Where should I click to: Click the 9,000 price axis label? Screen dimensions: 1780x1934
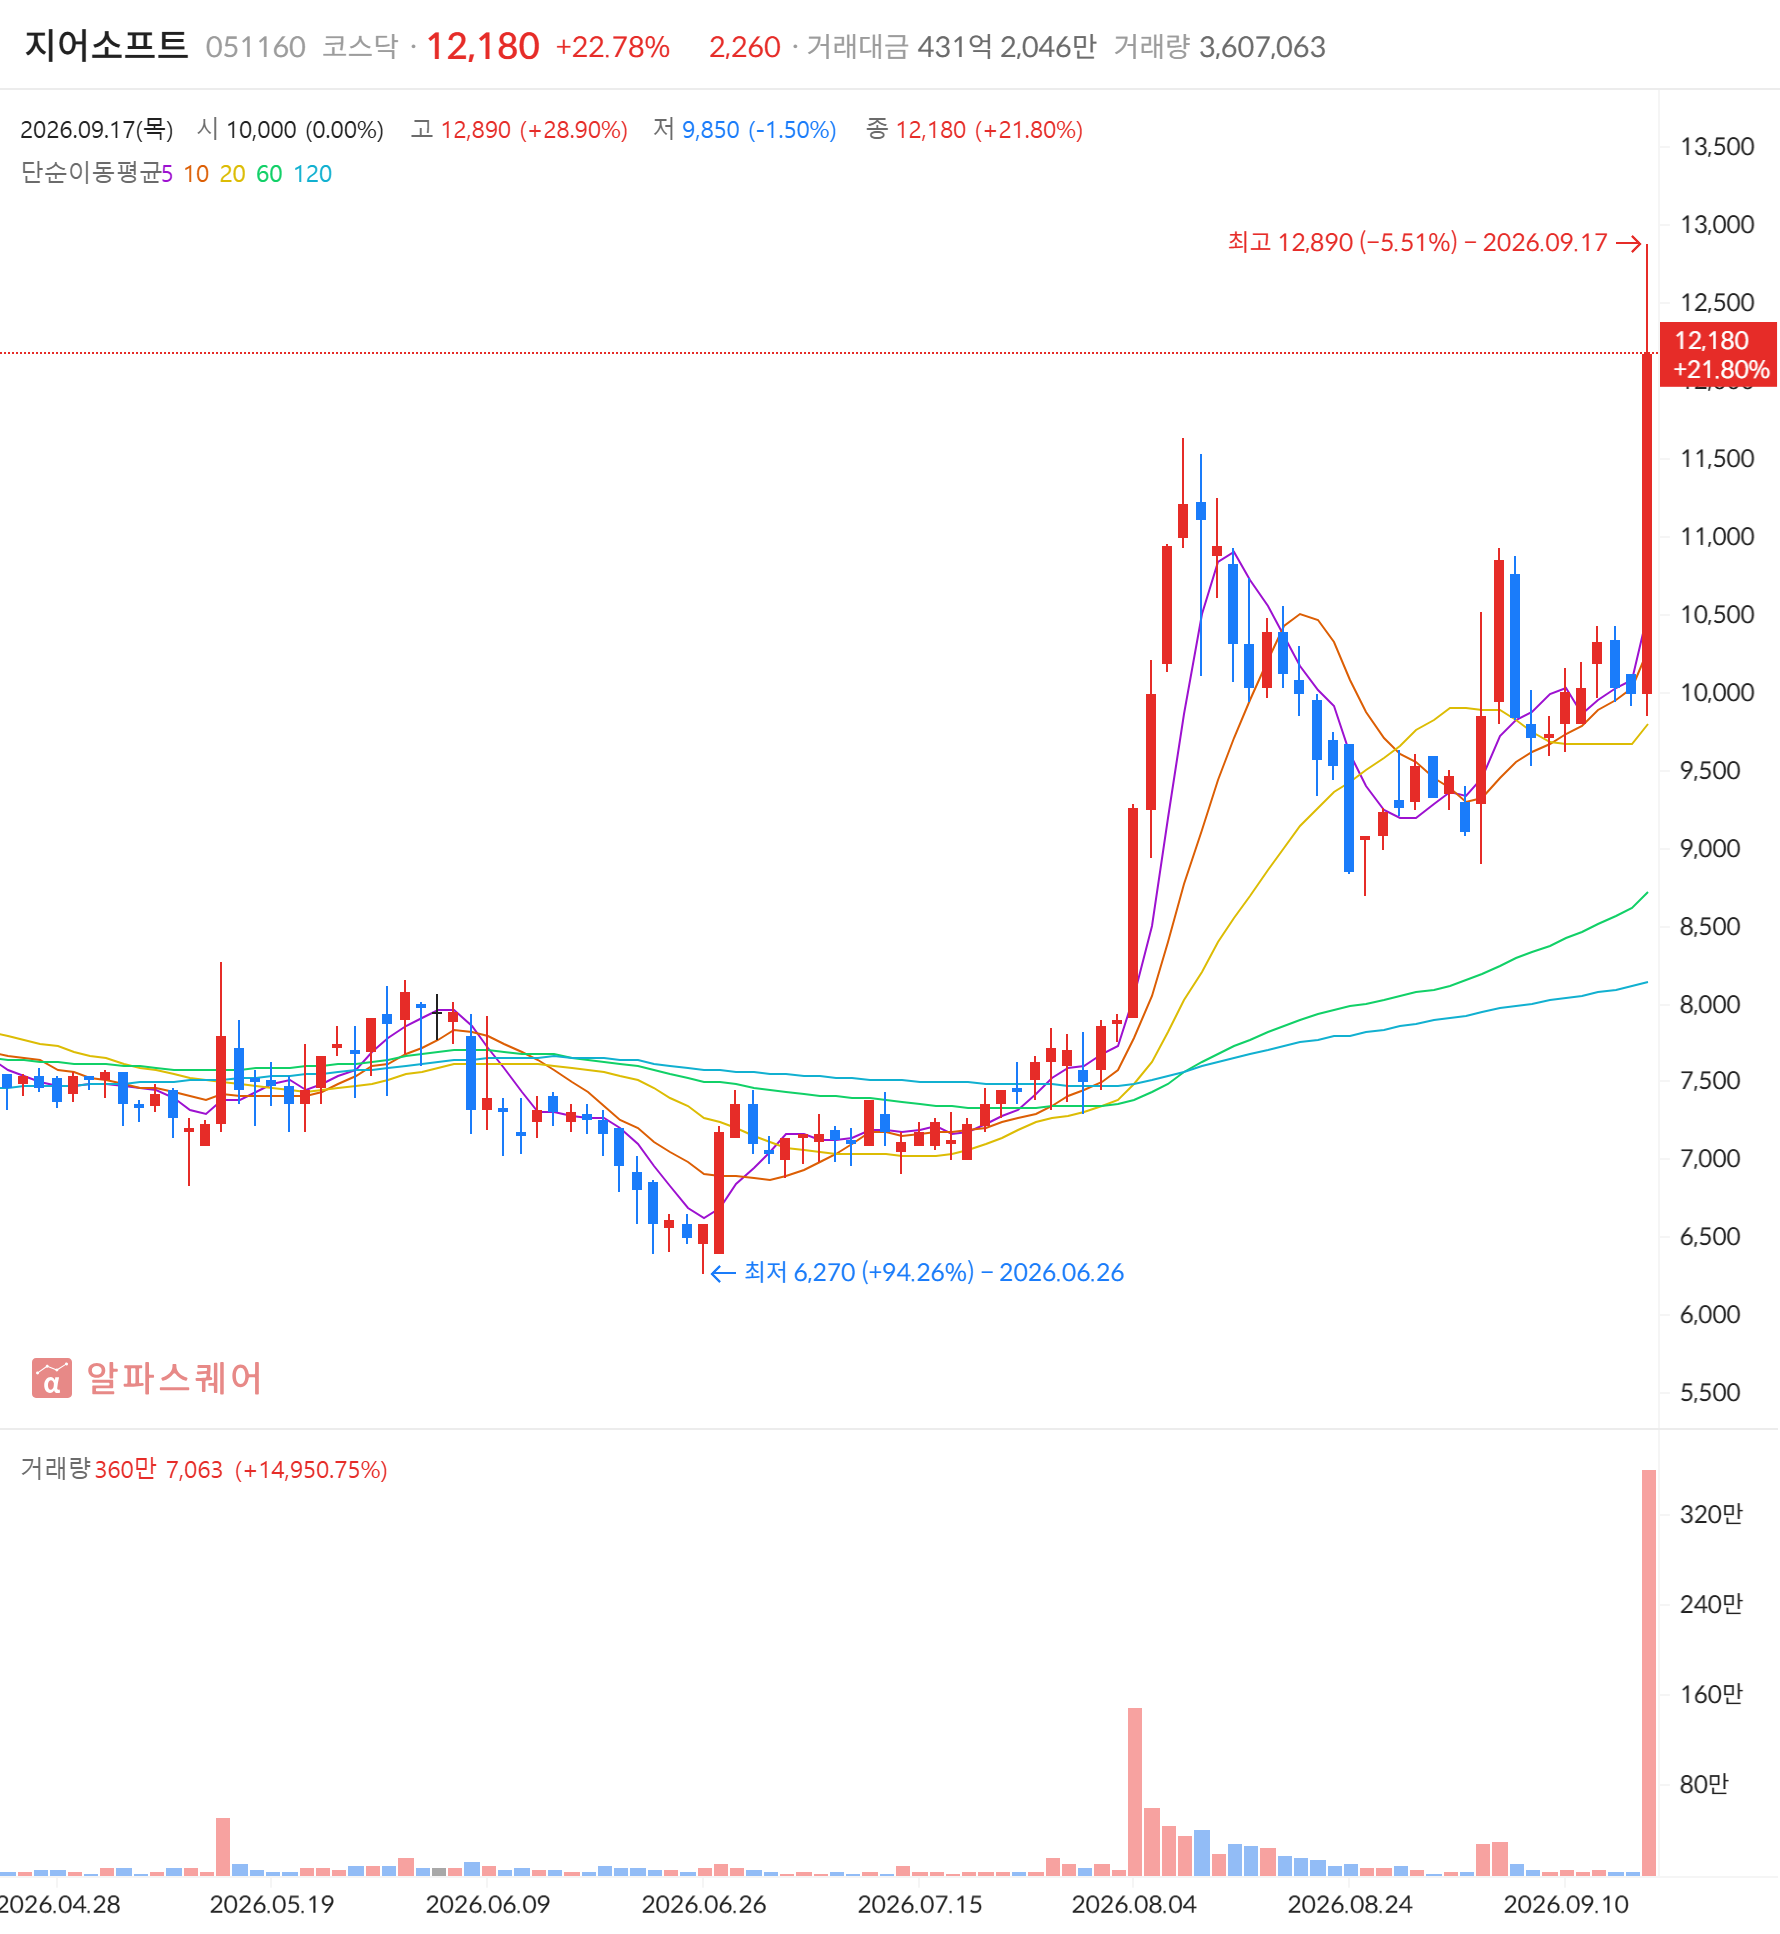click(x=1710, y=849)
